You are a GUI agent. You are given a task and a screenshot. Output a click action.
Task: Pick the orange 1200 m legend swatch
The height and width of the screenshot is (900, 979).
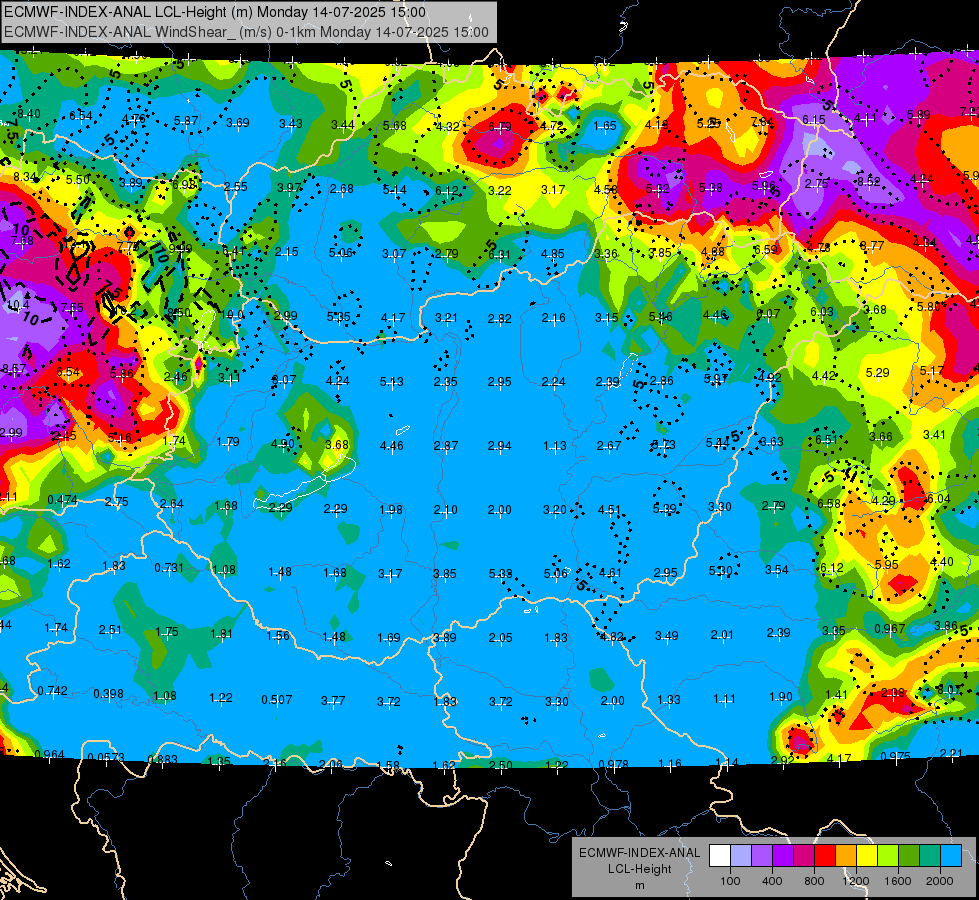[846, 856]
